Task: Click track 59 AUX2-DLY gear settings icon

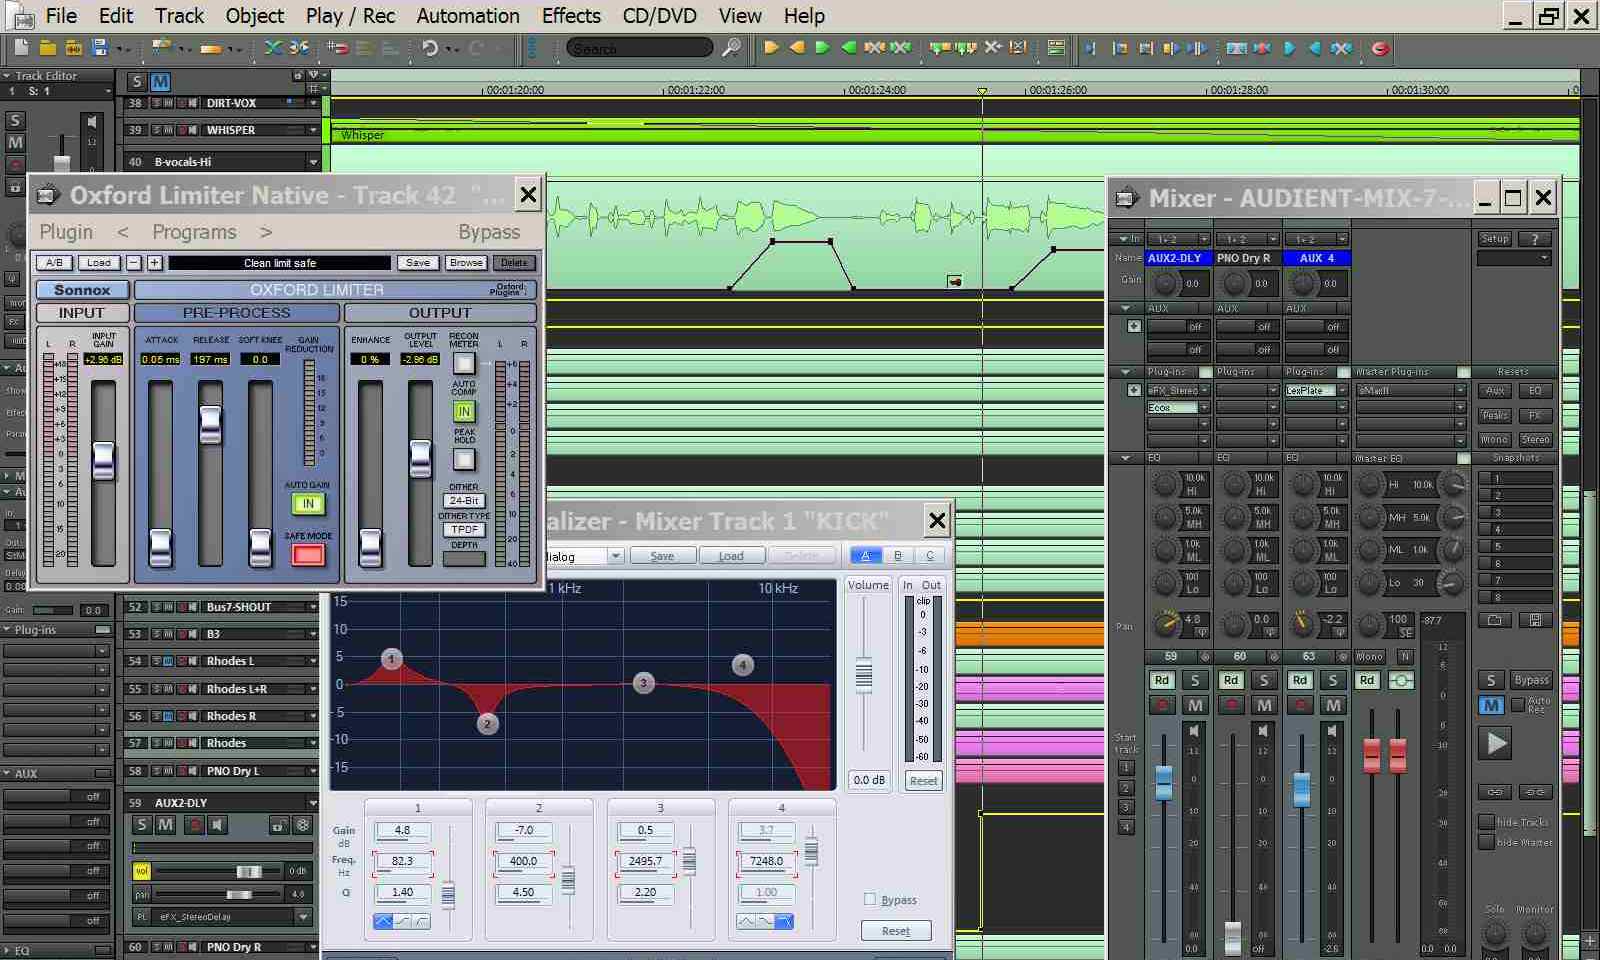Action: 303,825
